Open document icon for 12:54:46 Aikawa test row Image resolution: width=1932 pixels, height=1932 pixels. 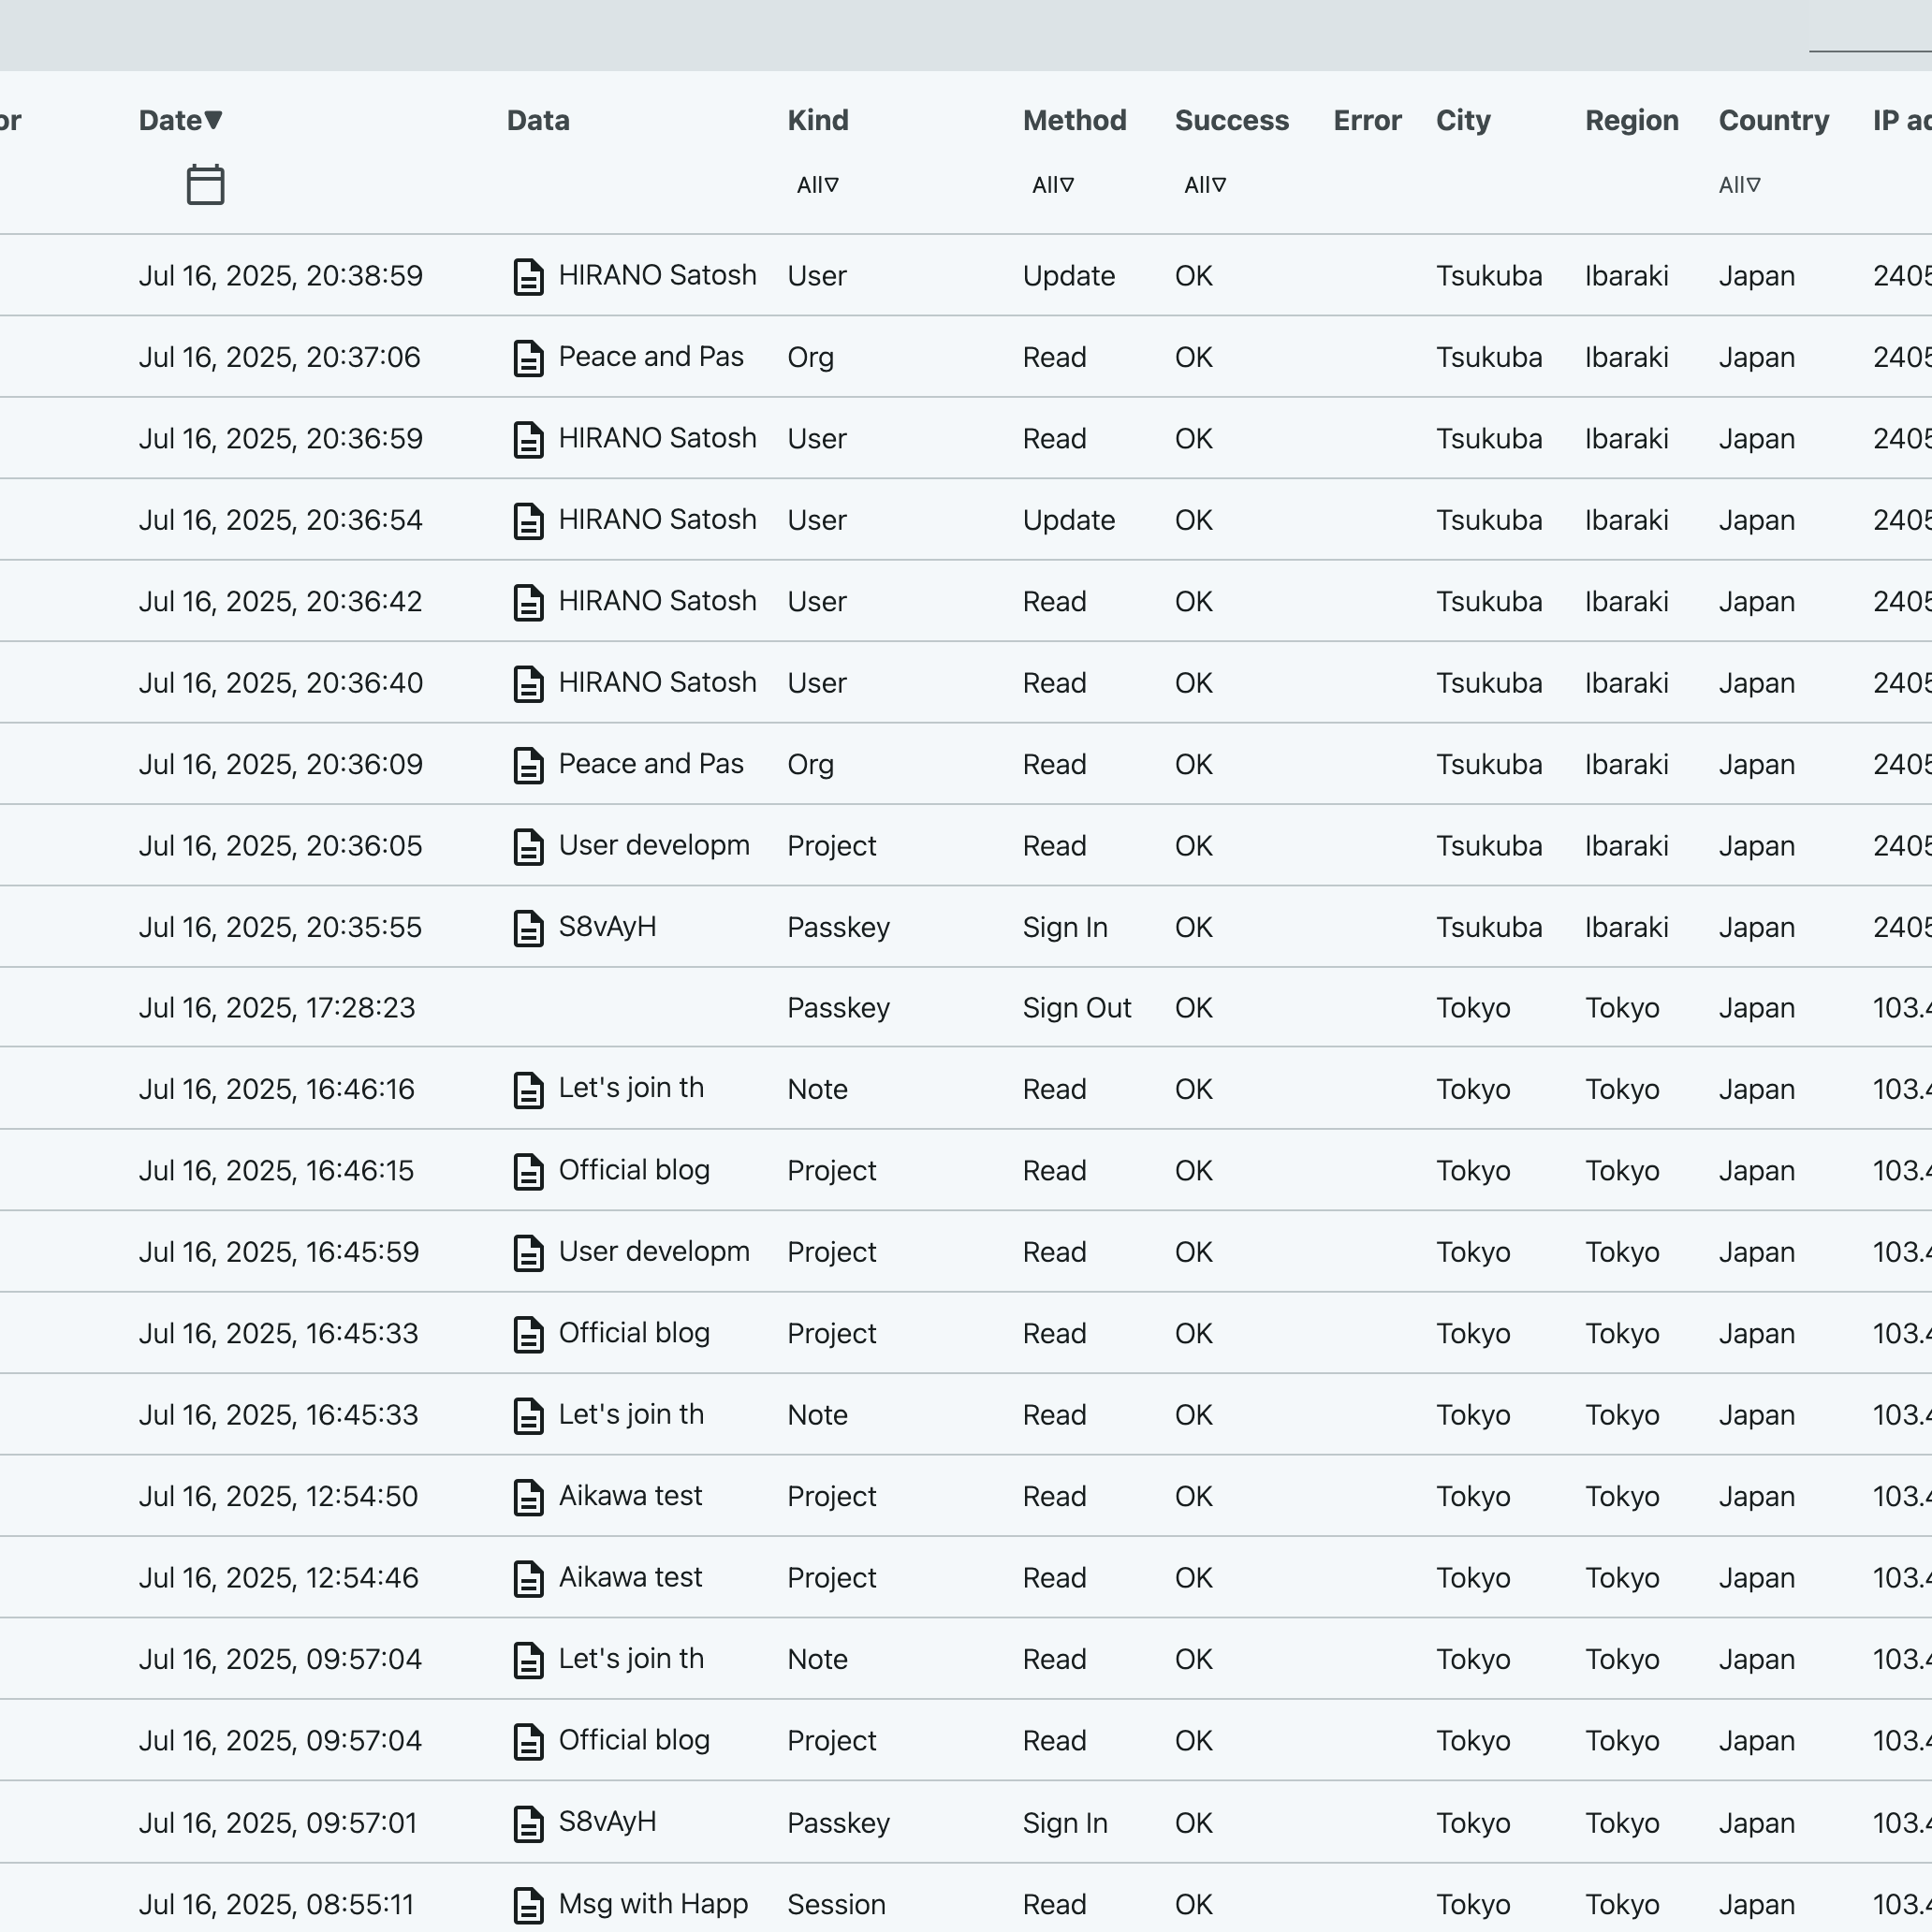528,1579
